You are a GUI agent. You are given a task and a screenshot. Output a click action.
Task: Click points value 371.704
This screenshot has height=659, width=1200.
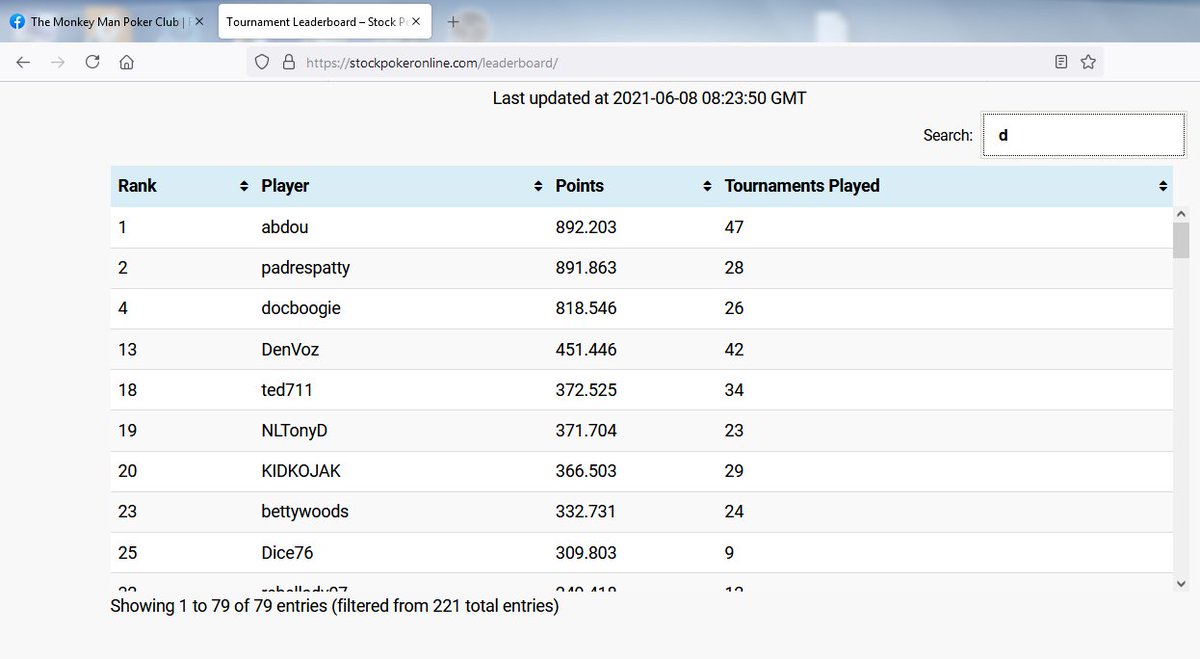coord(586,430)
